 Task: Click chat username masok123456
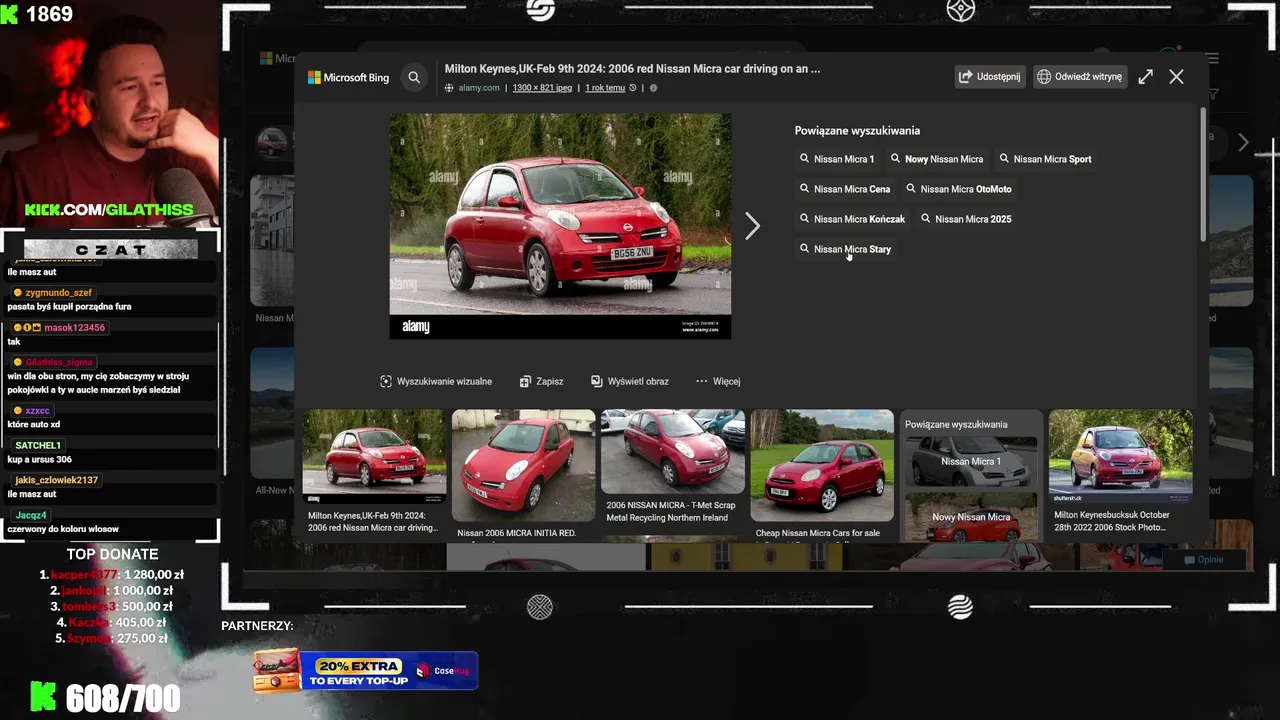(x=74, y=328)
